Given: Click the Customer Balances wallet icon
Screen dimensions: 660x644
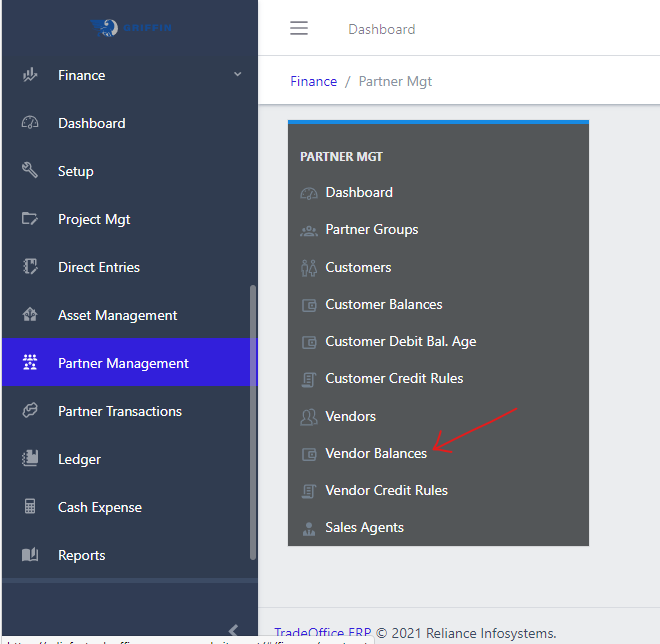Looking at the screenshot, I should (309, 305).
